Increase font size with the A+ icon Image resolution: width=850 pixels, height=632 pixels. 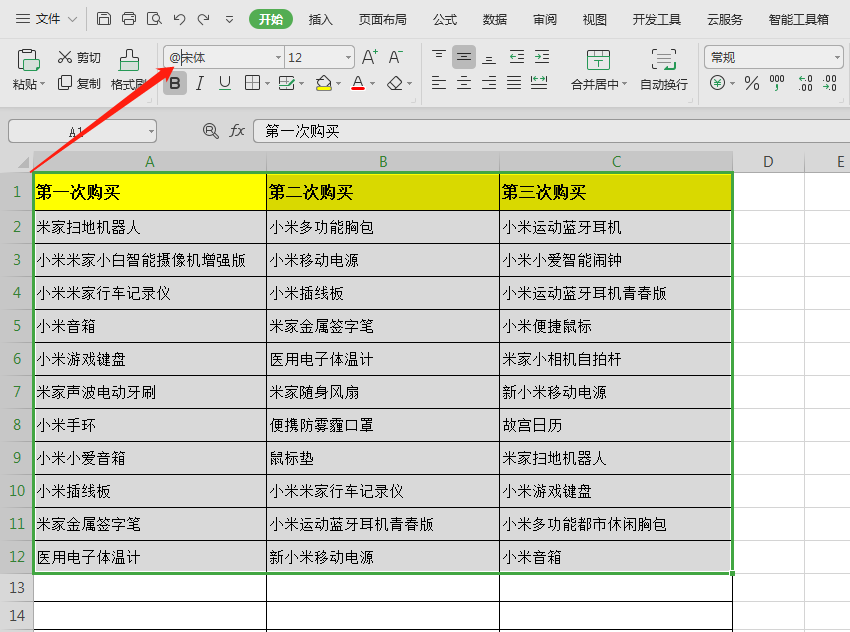pos(370,57)
